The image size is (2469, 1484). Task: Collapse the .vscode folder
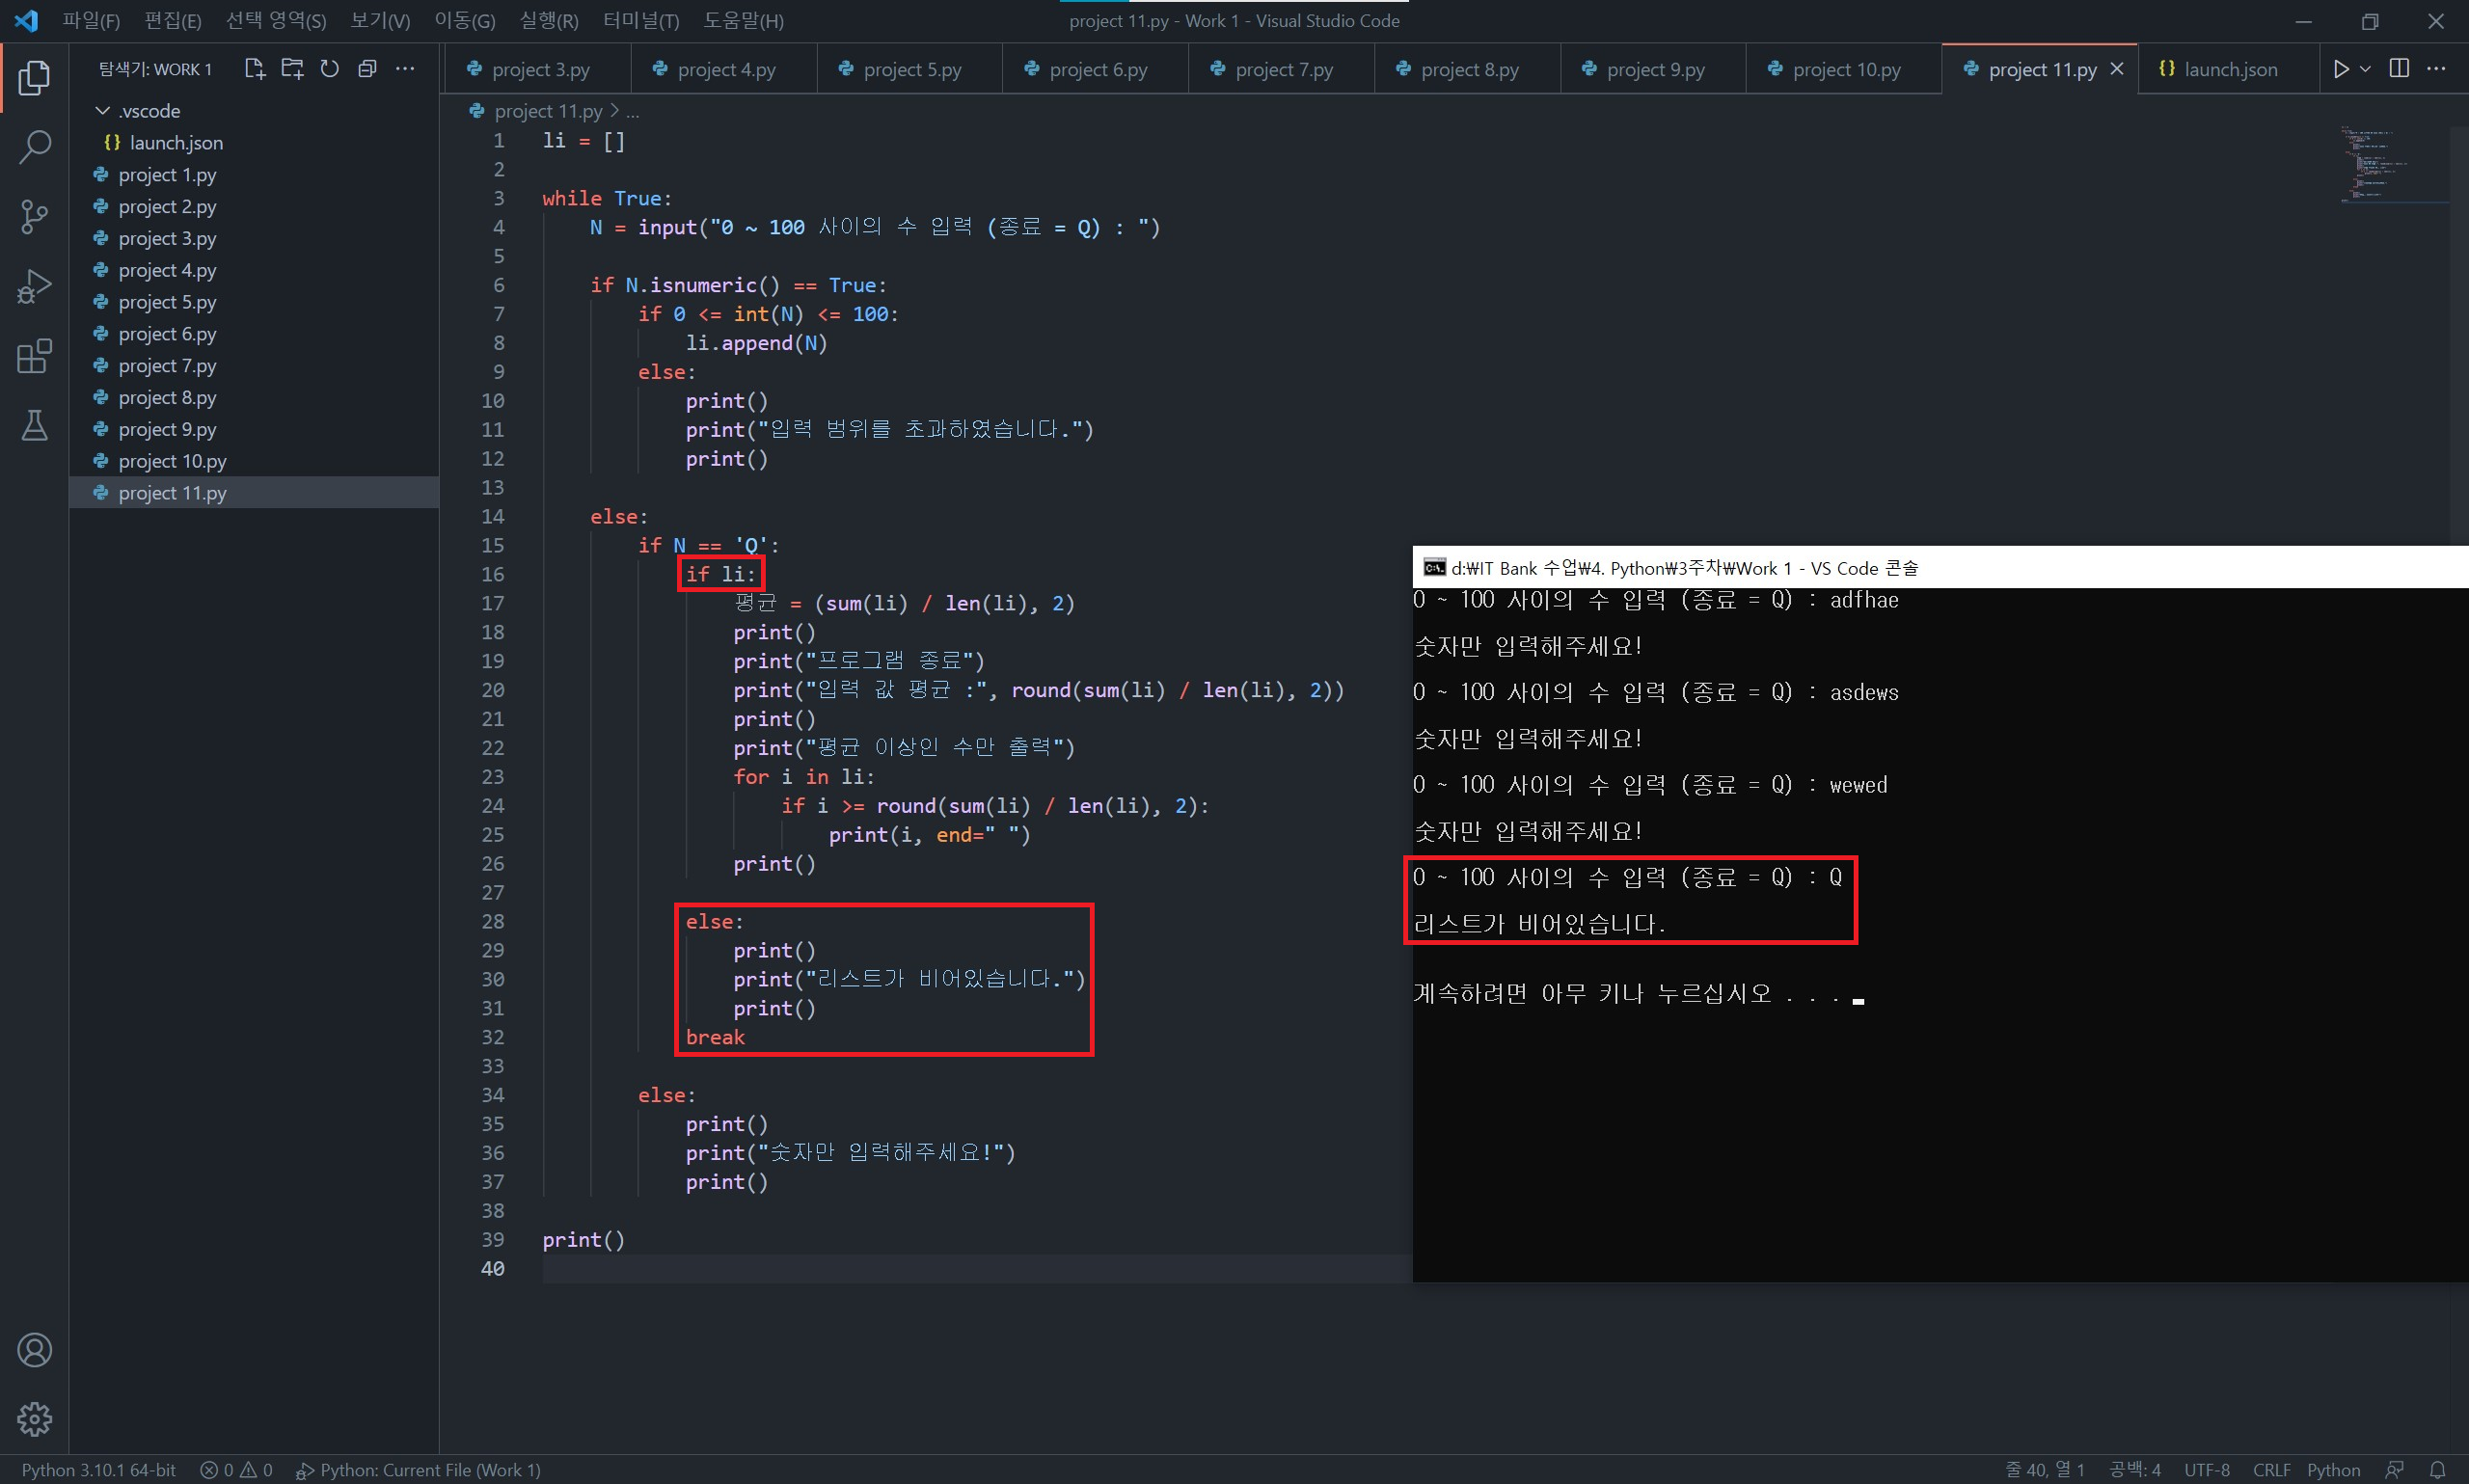click(102, 111)
